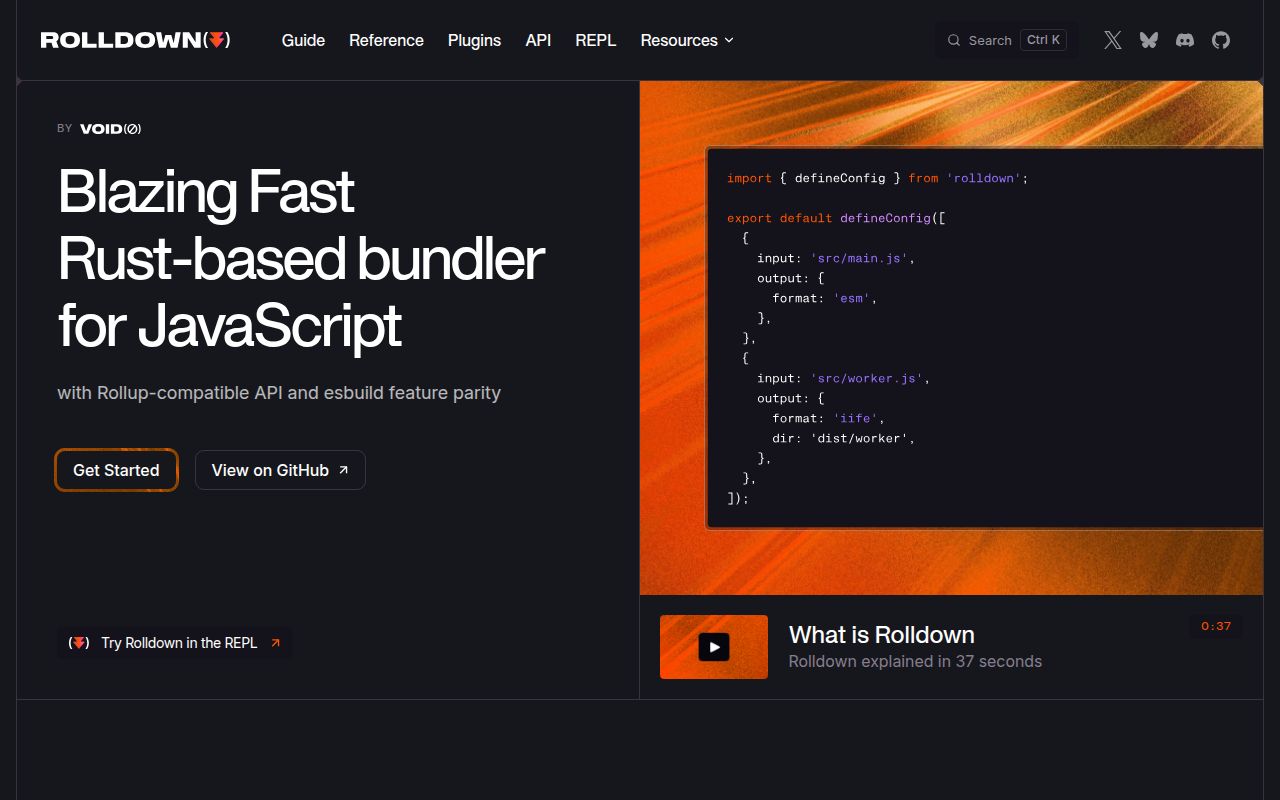Open the Reference menu item

click(386, 40)
